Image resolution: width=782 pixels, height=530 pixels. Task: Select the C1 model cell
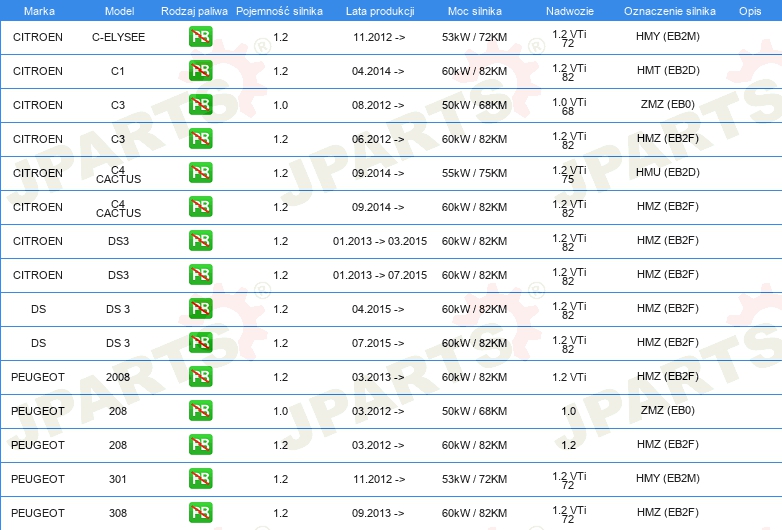(x=118, y=71)
